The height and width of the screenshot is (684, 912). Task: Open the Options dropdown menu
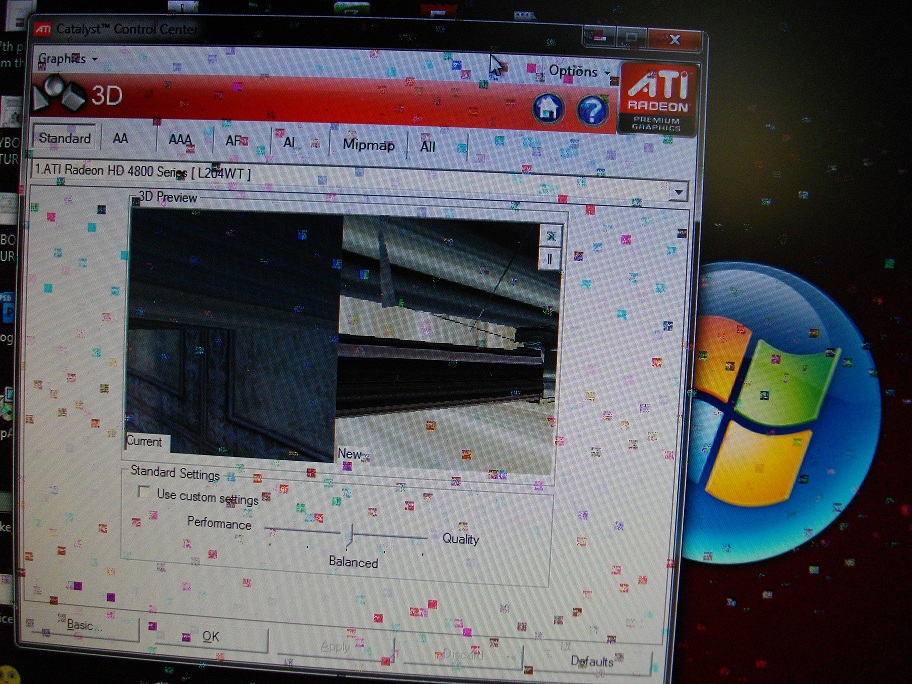tap(579, 72)
